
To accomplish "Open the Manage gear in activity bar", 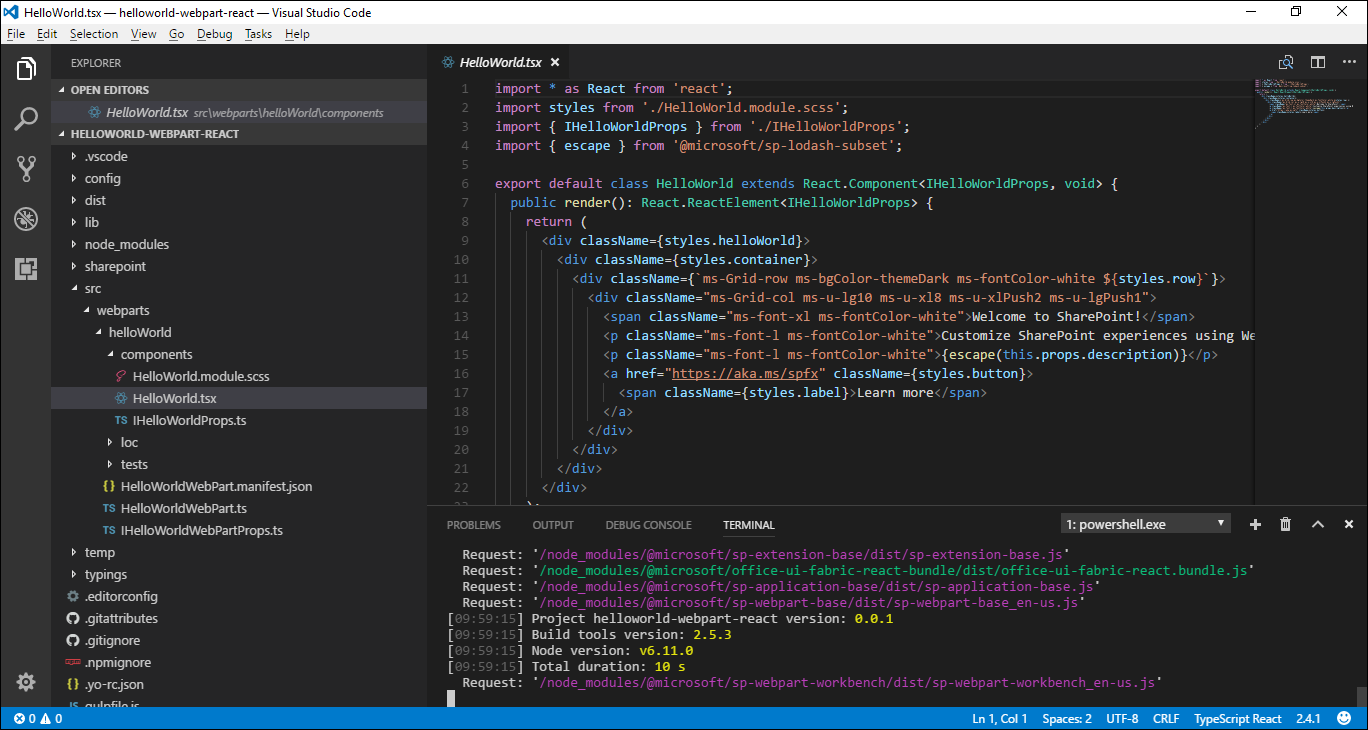I will (x=26, y=682).
